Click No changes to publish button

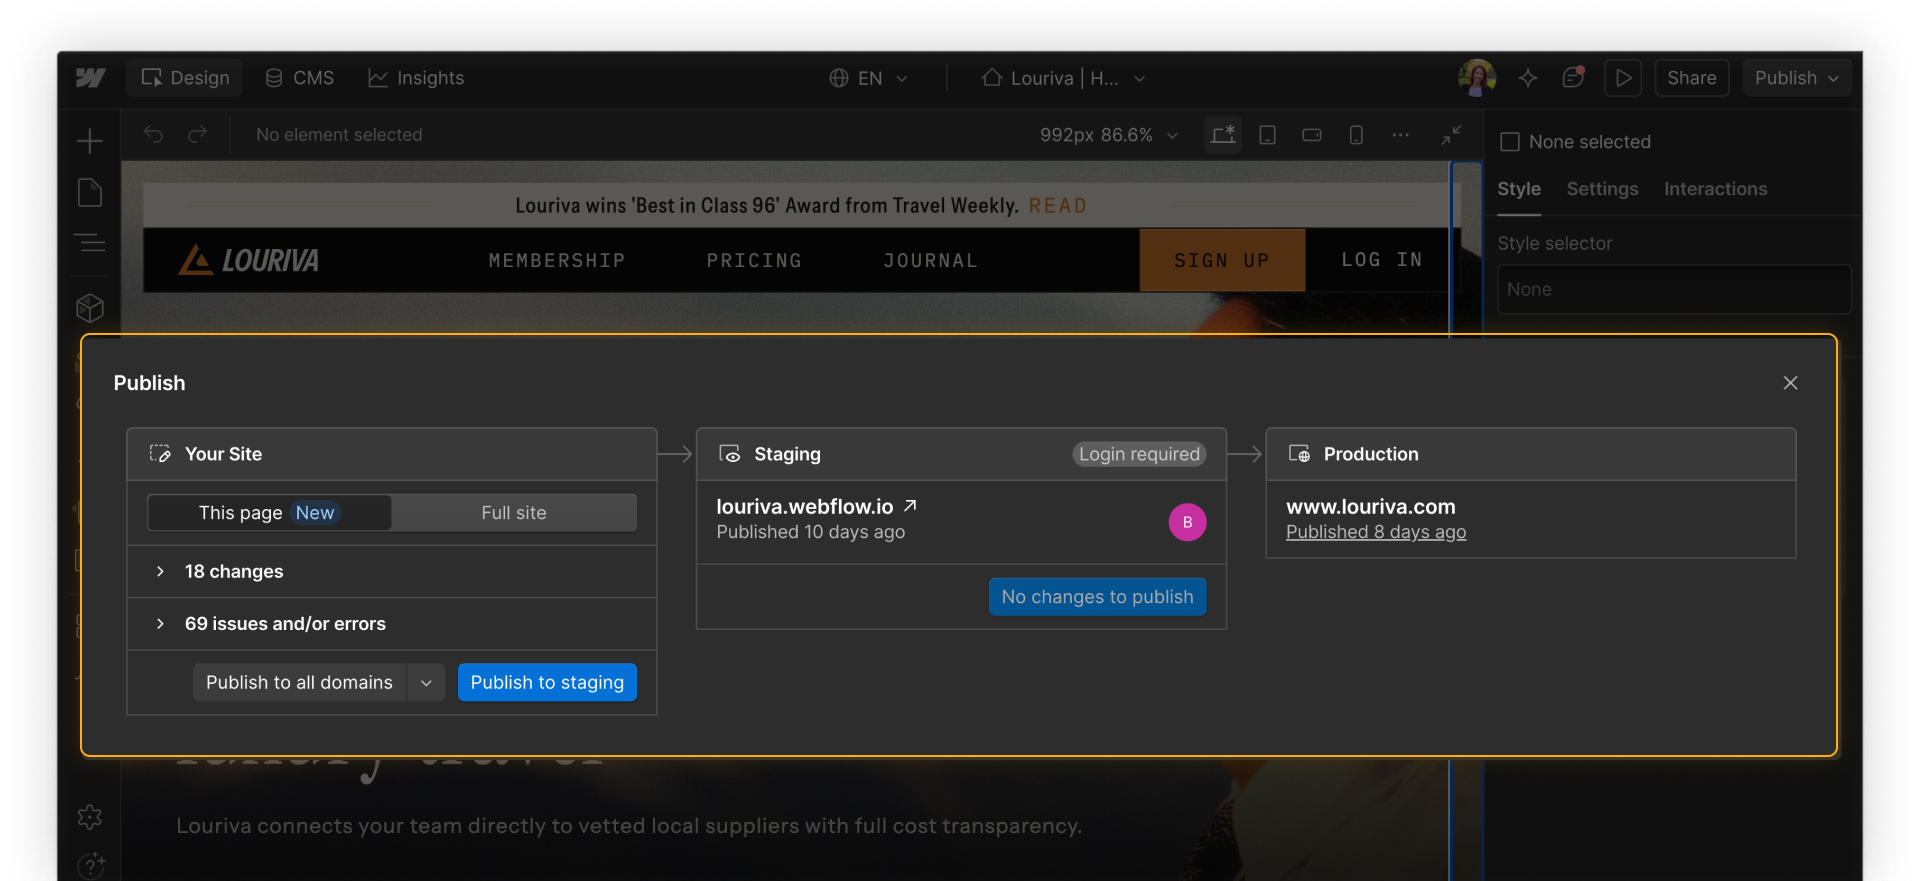[x=1097, y=597]
